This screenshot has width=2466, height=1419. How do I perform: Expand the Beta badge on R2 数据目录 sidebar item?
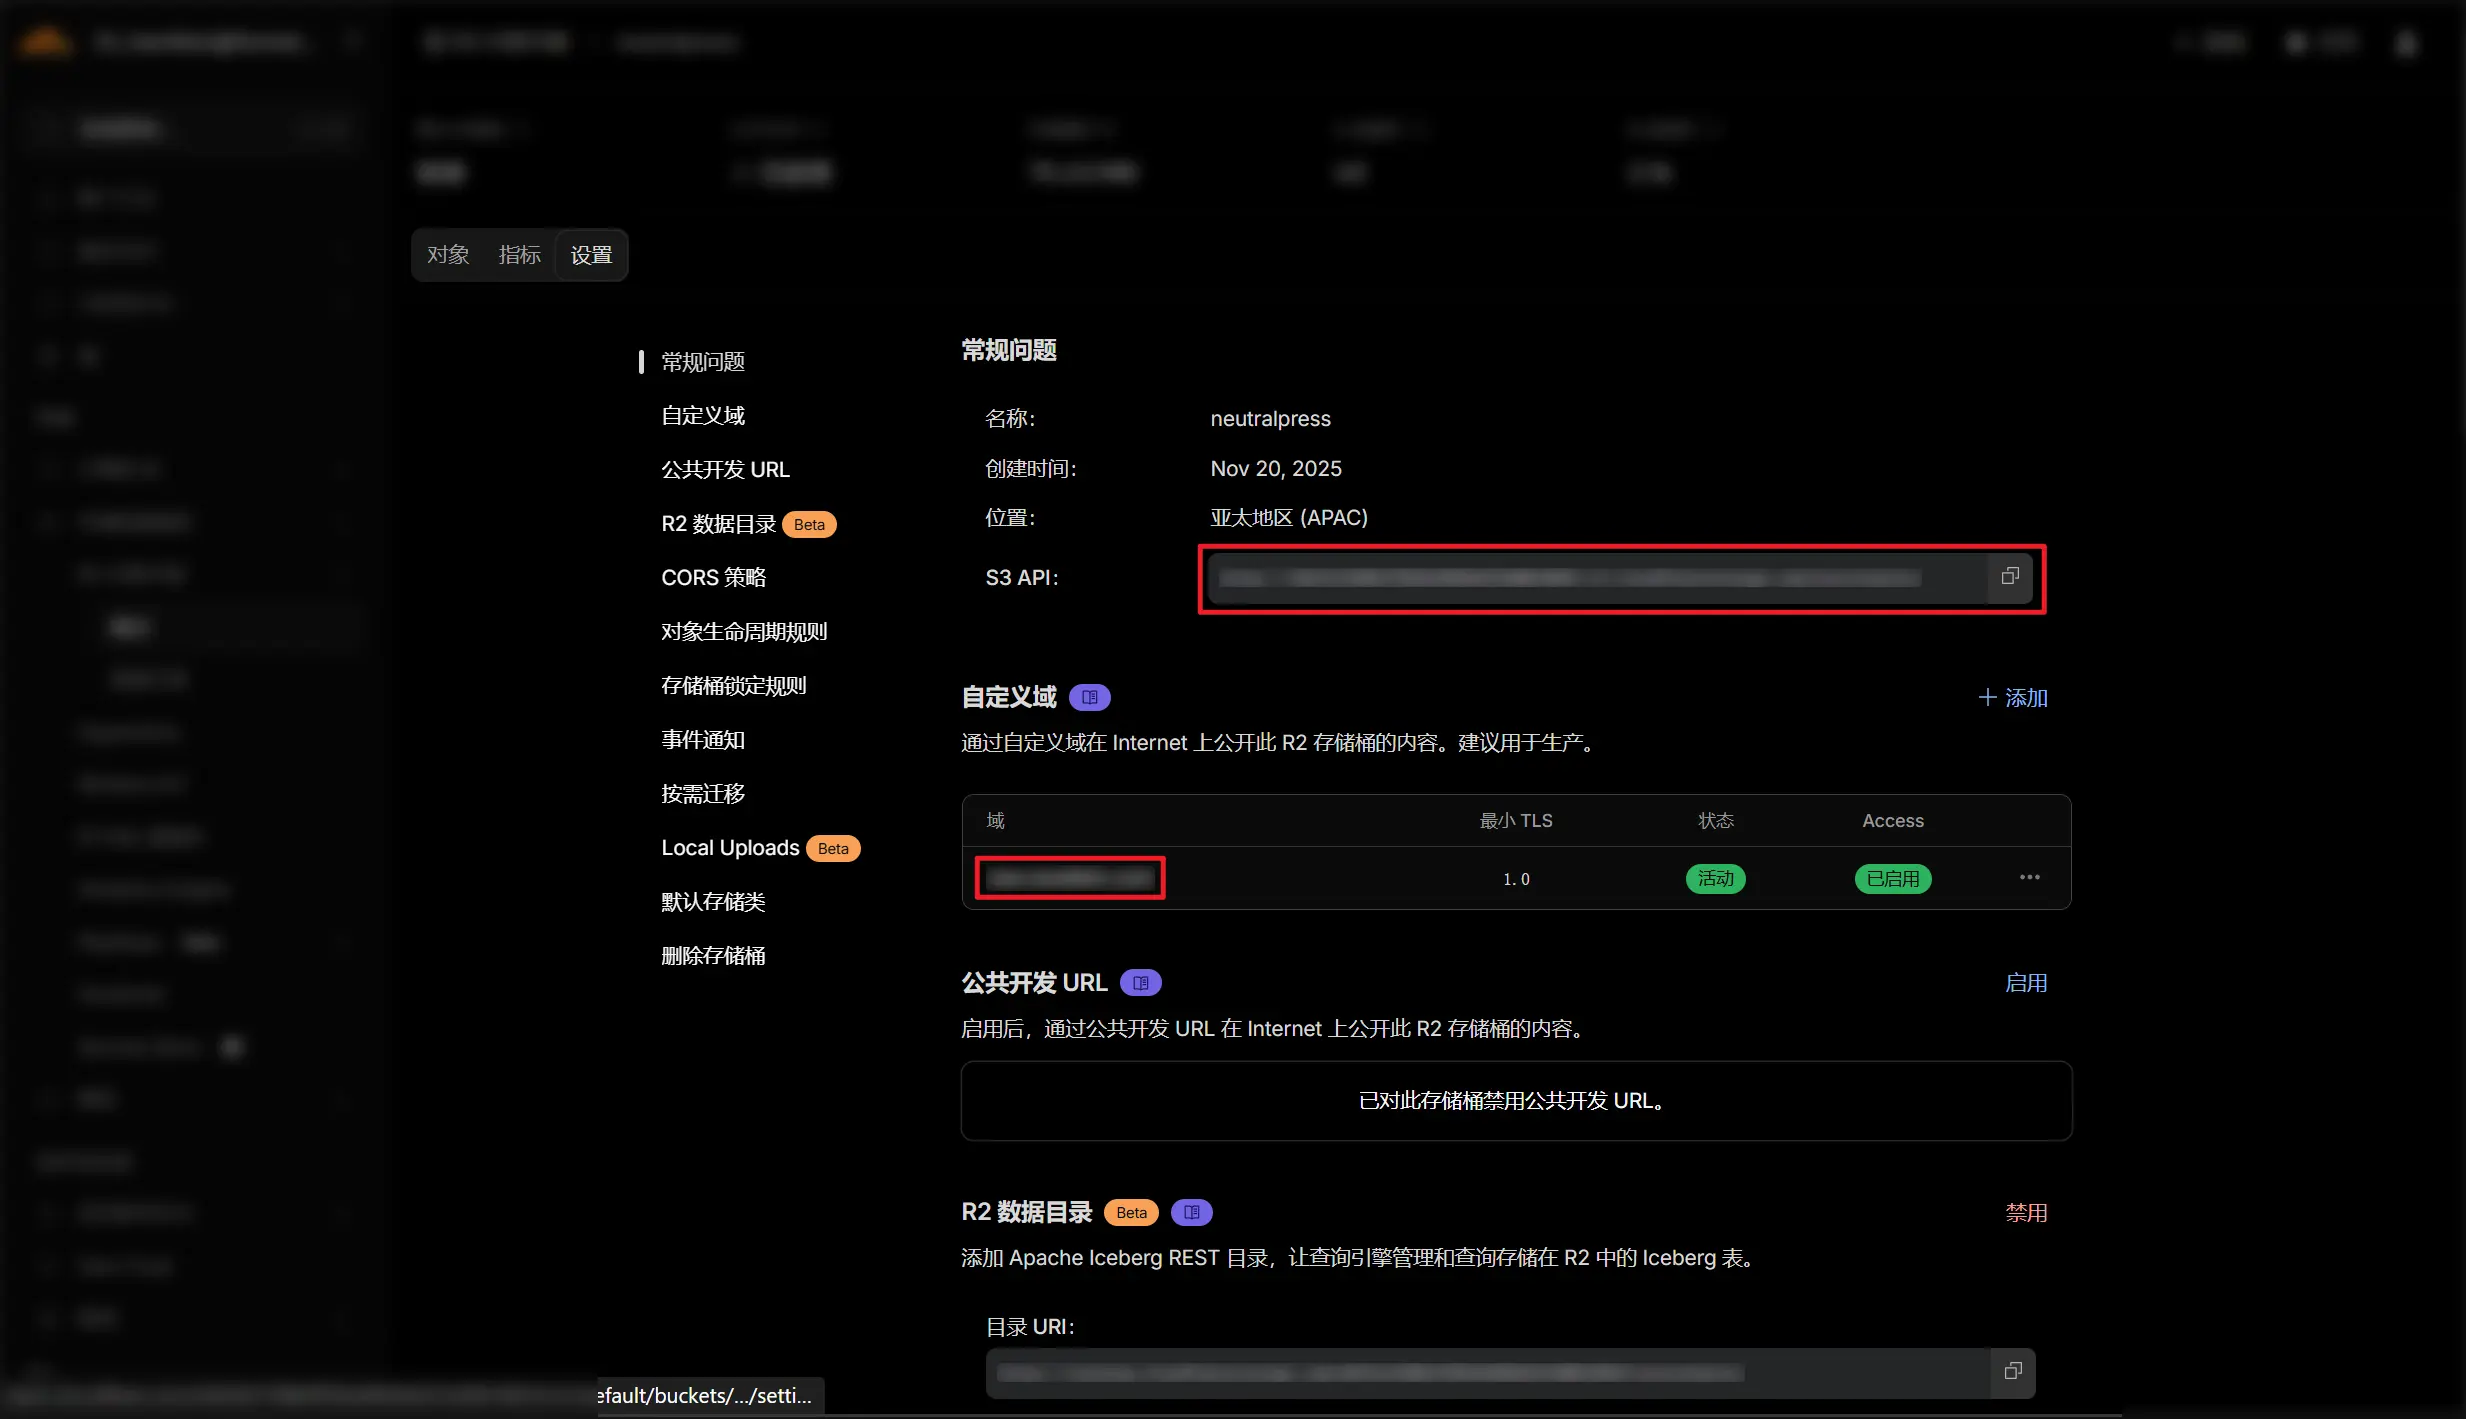tap(808, 524)
